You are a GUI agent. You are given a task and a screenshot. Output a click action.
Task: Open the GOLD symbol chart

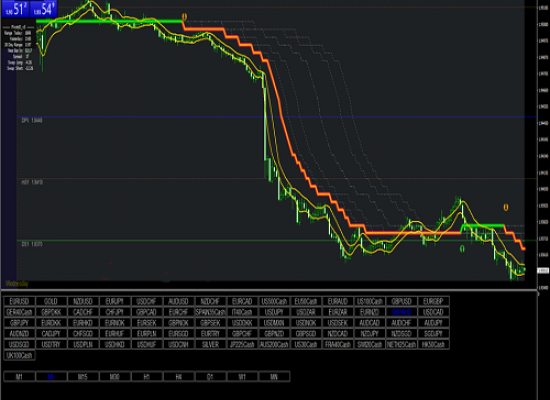[51, 301]
